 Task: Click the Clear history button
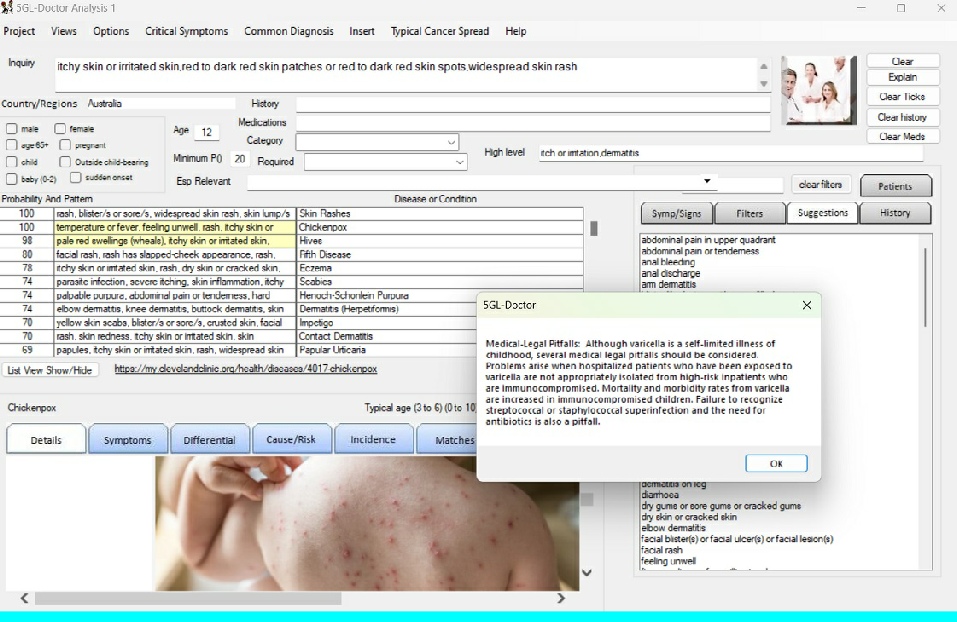click(902, 117)
